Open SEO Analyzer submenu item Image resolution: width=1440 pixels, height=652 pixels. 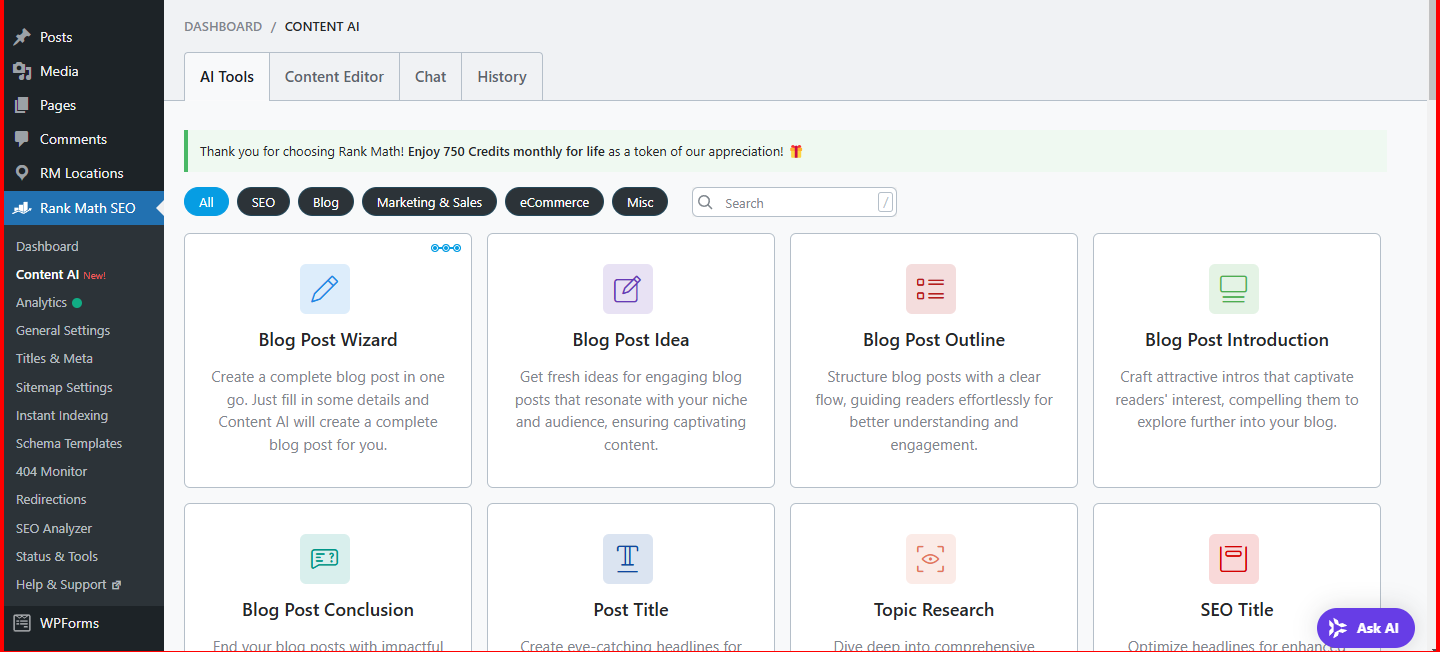(54, 528)
